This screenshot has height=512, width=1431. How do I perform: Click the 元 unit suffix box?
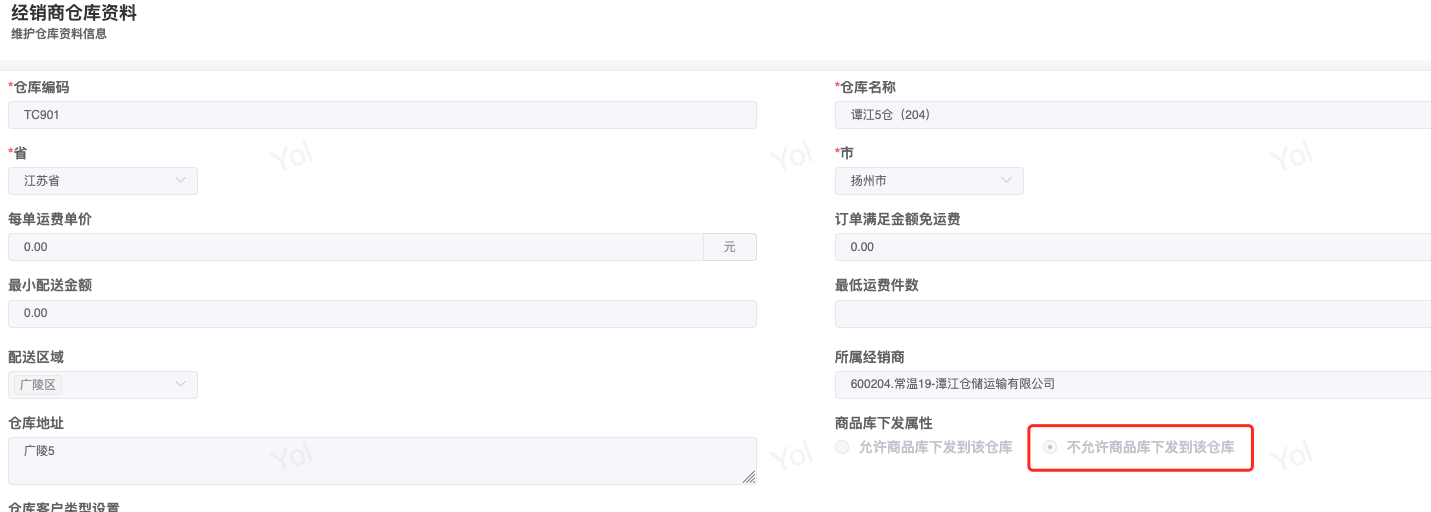tap(730, 247)
